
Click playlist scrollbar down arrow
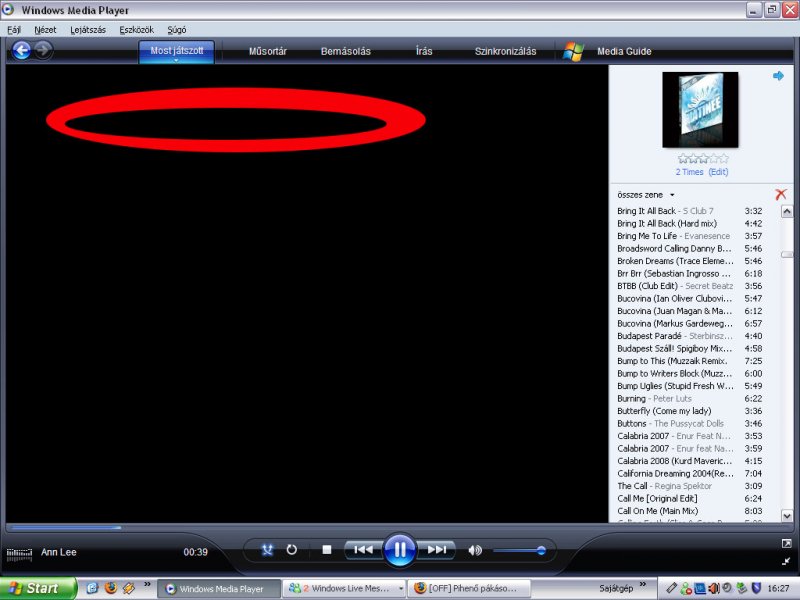787,516
